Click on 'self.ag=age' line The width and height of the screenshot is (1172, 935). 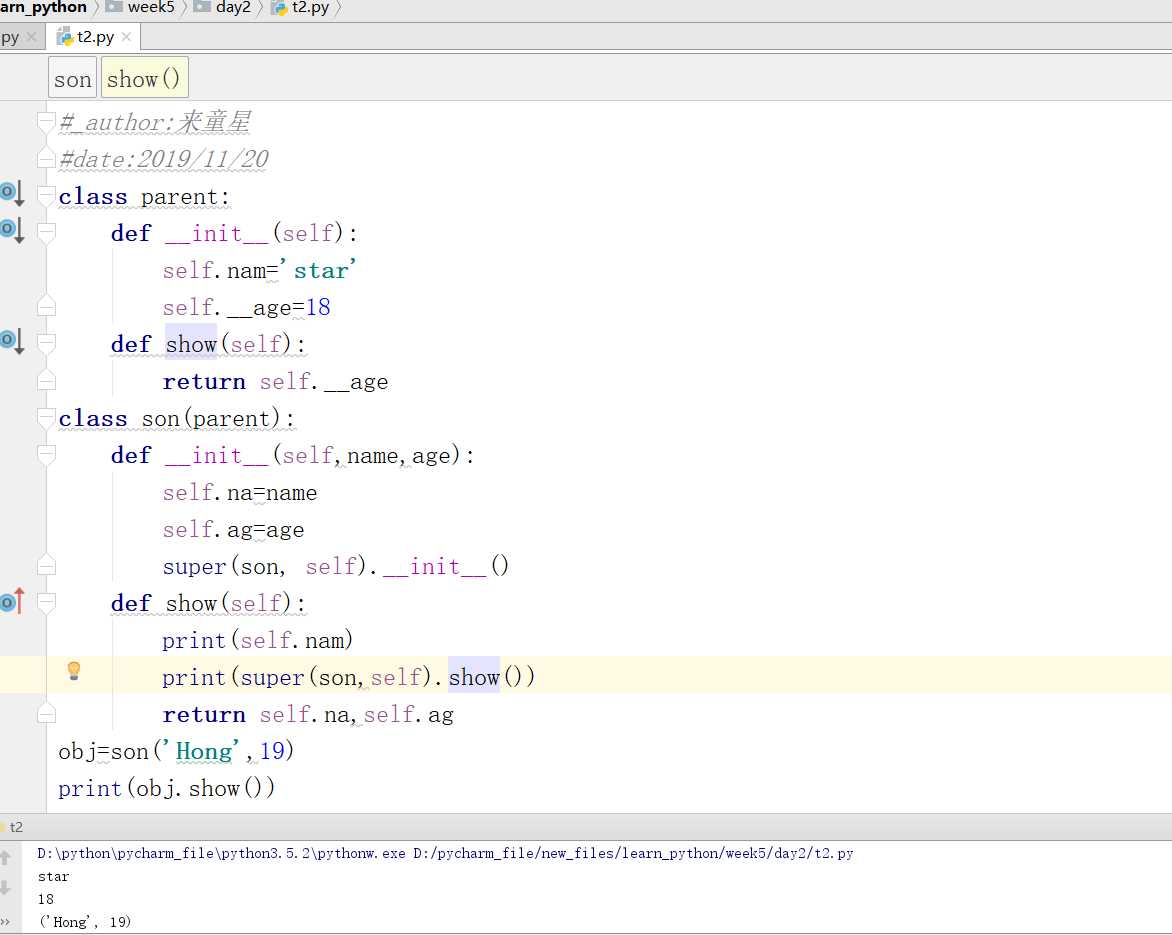233,529
